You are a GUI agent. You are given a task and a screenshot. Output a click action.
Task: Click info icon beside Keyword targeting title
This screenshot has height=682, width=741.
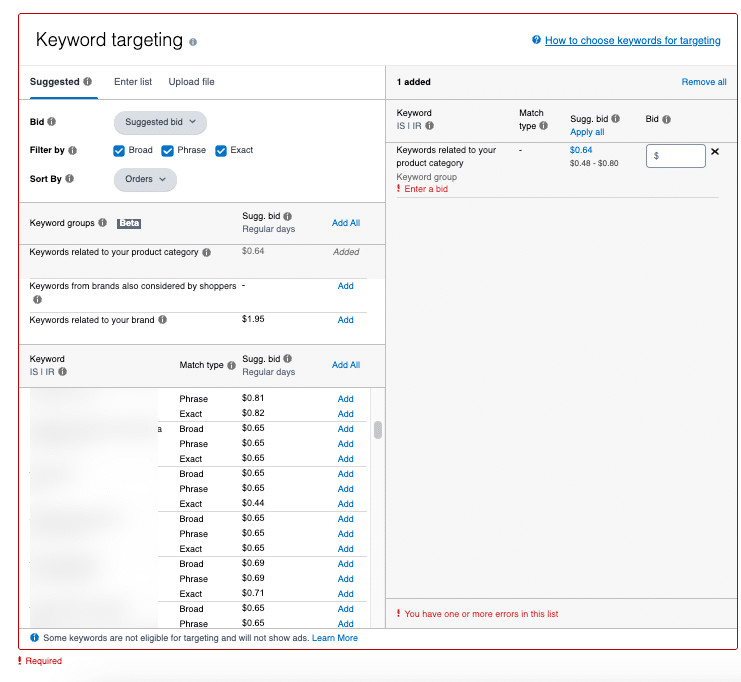(193, 42)
